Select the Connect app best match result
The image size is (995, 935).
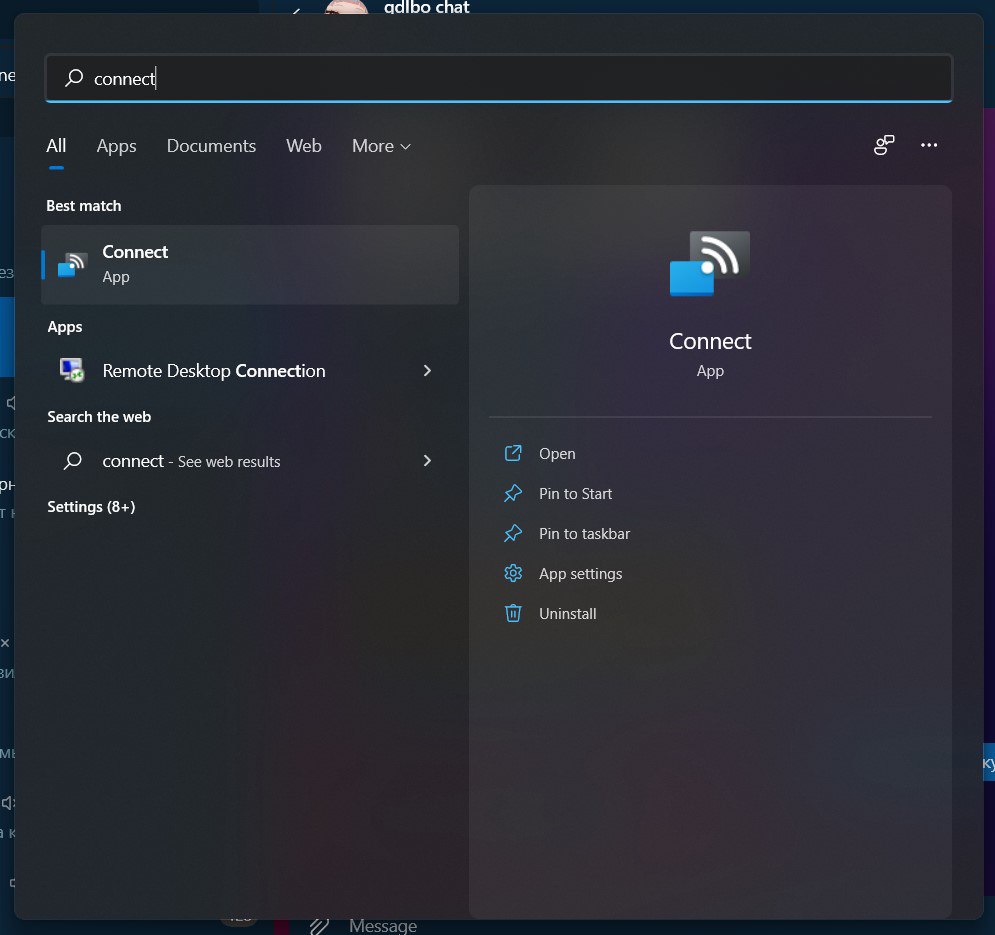[x=250, y=265]
